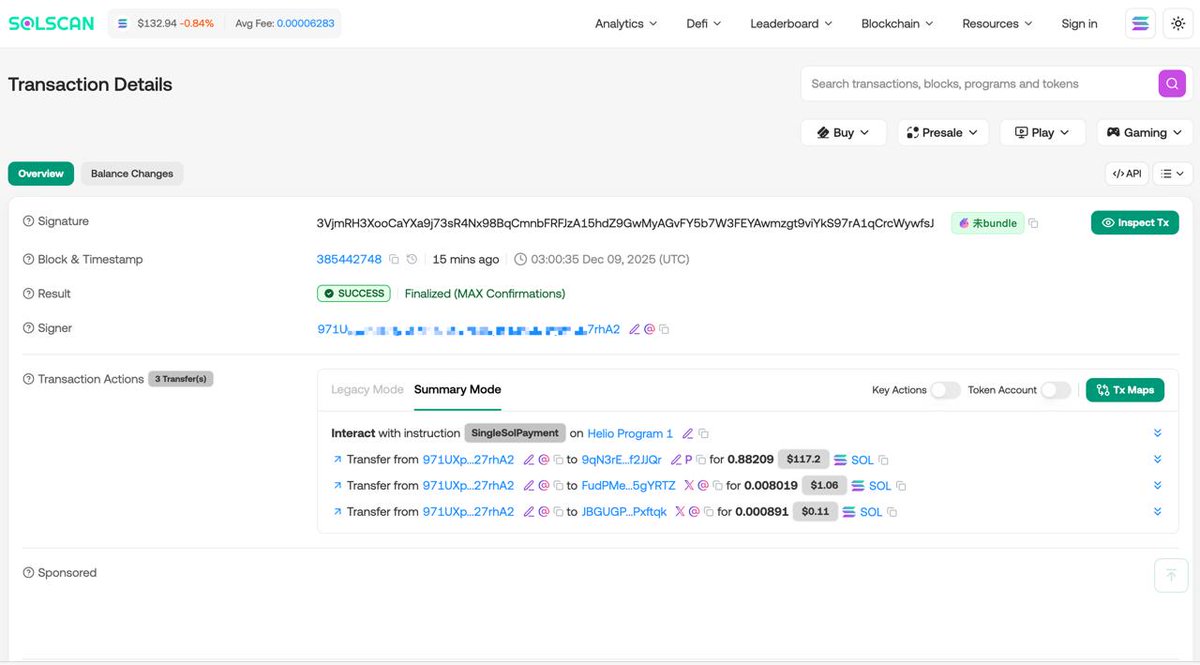
Task: Copy the transaction signature
Action: tap(1034, 224)
